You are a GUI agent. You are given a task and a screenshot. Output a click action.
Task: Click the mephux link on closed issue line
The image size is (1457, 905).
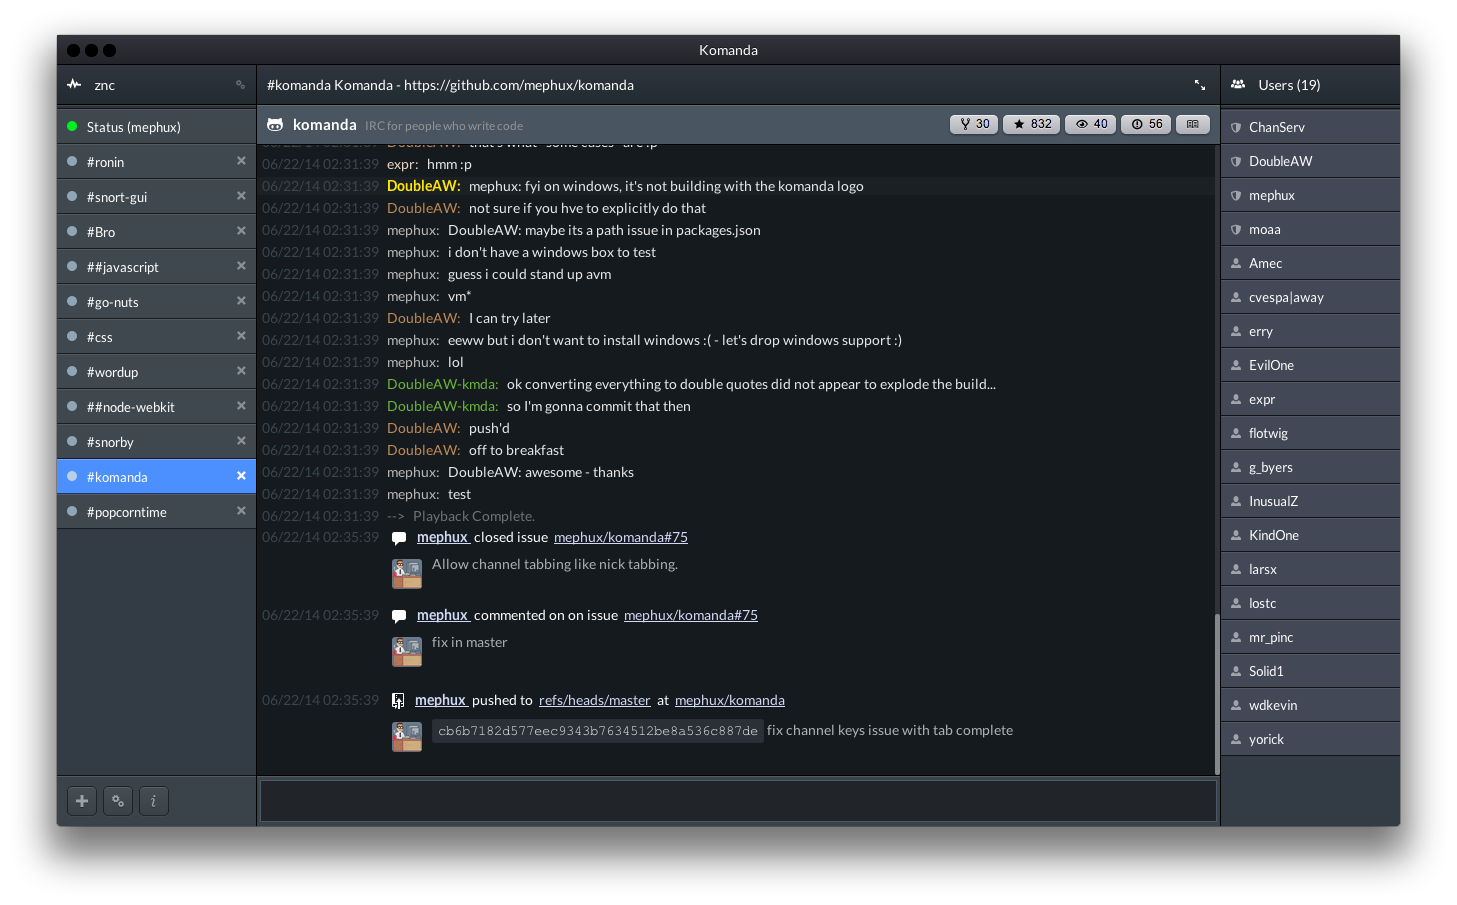442,537
